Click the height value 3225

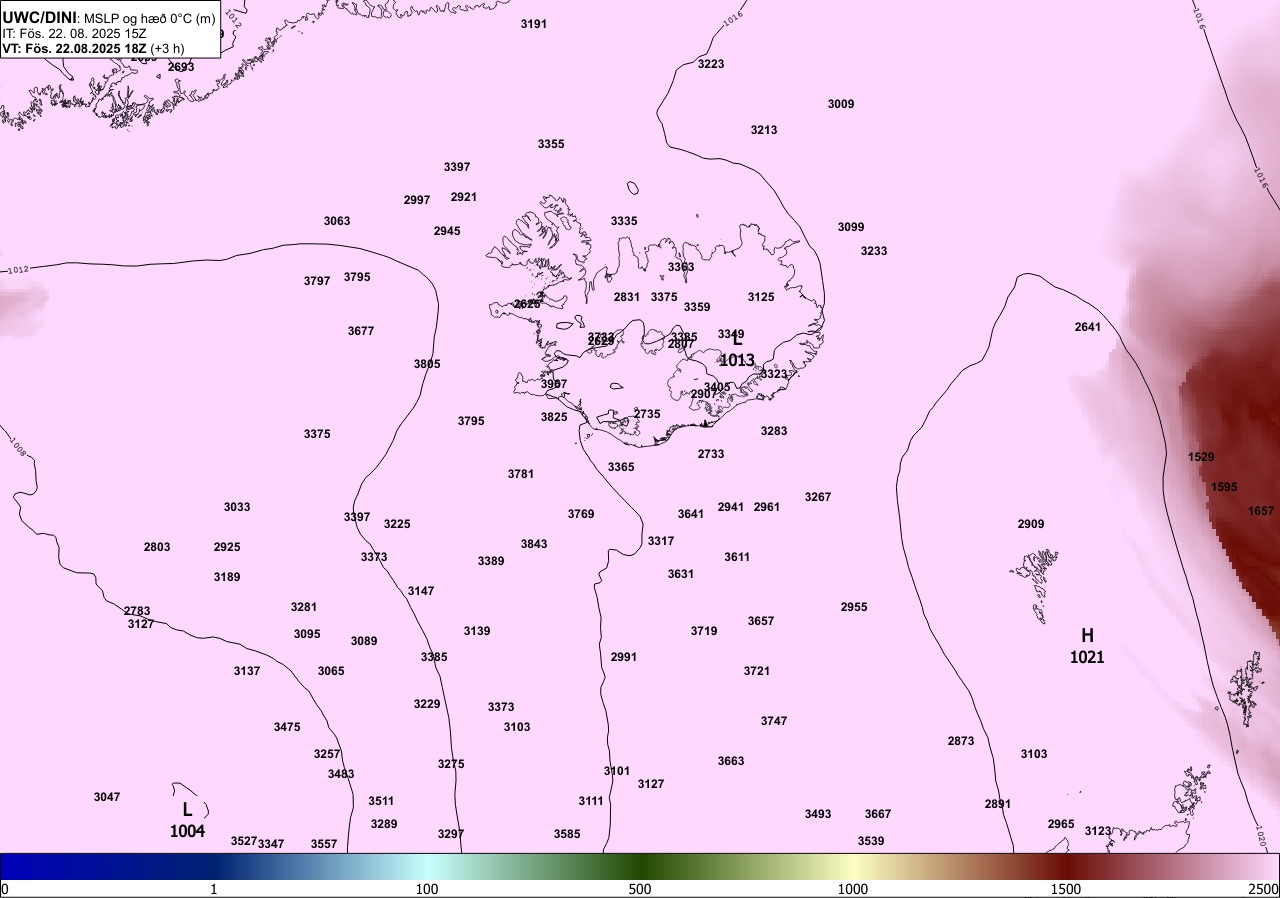coord(397,524)
